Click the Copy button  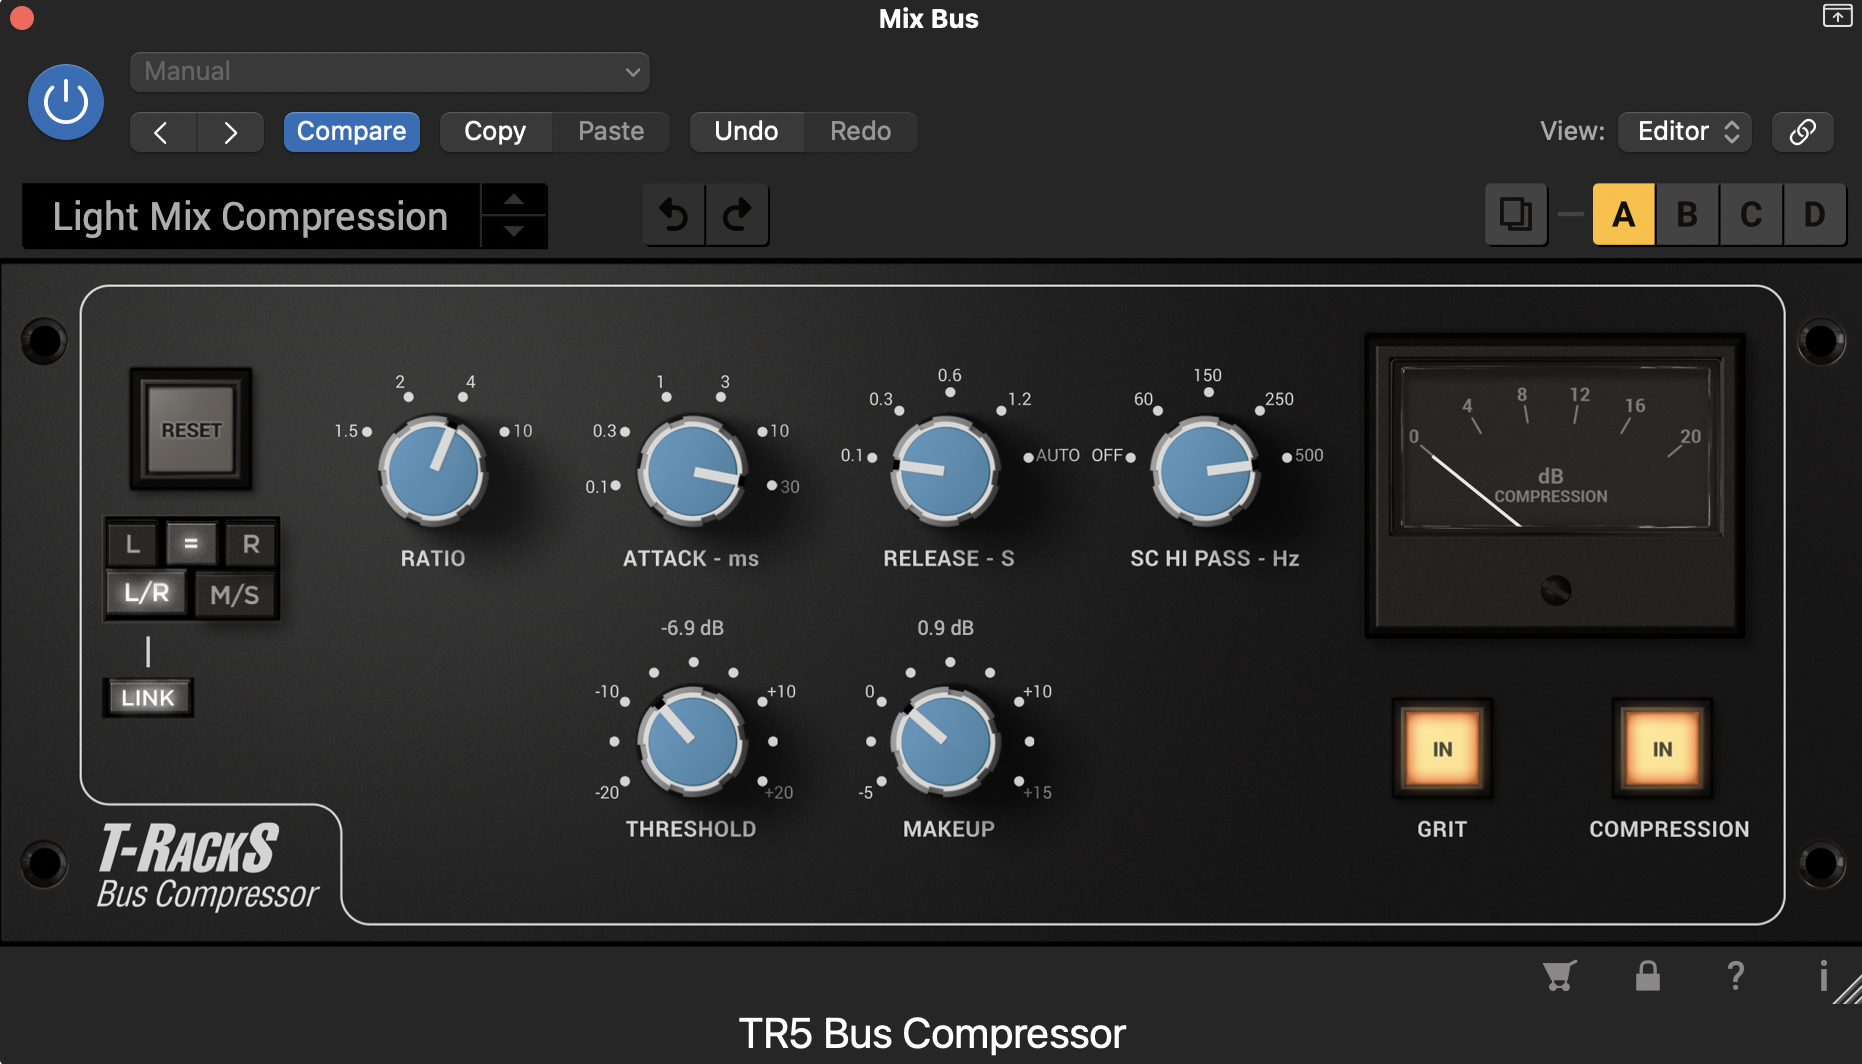495,132
